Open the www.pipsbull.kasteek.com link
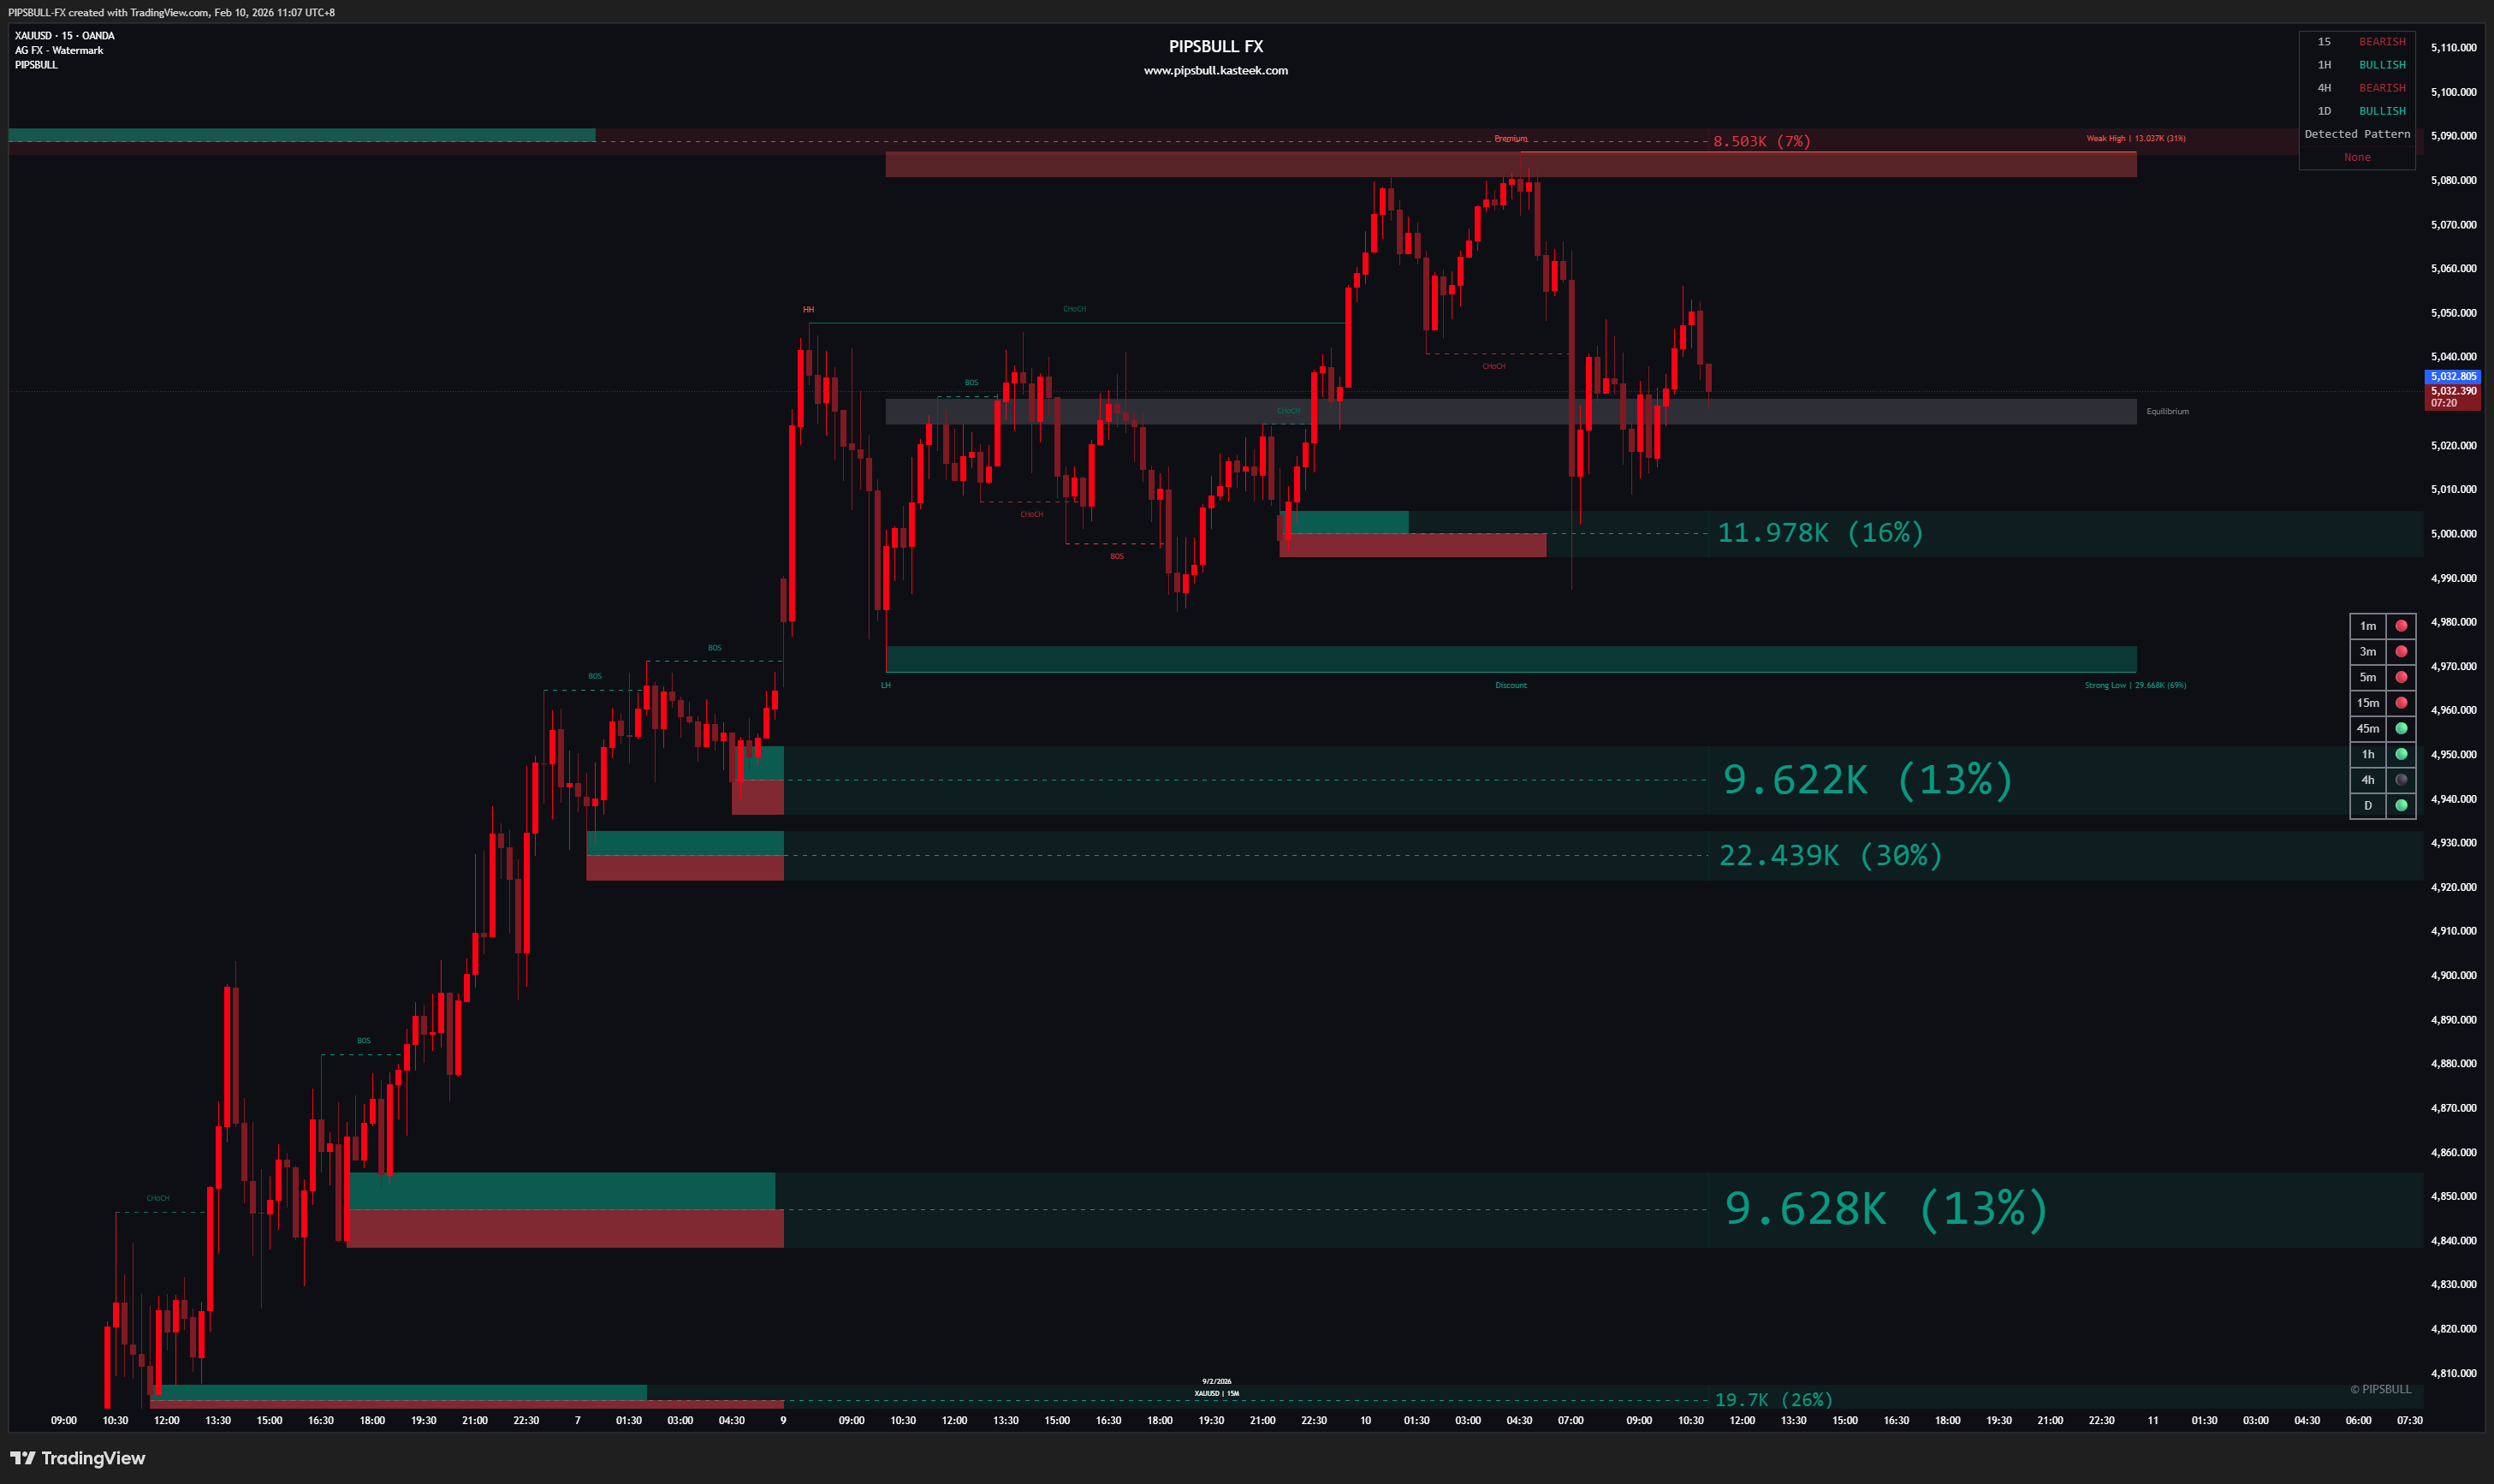 (1216, 70)
